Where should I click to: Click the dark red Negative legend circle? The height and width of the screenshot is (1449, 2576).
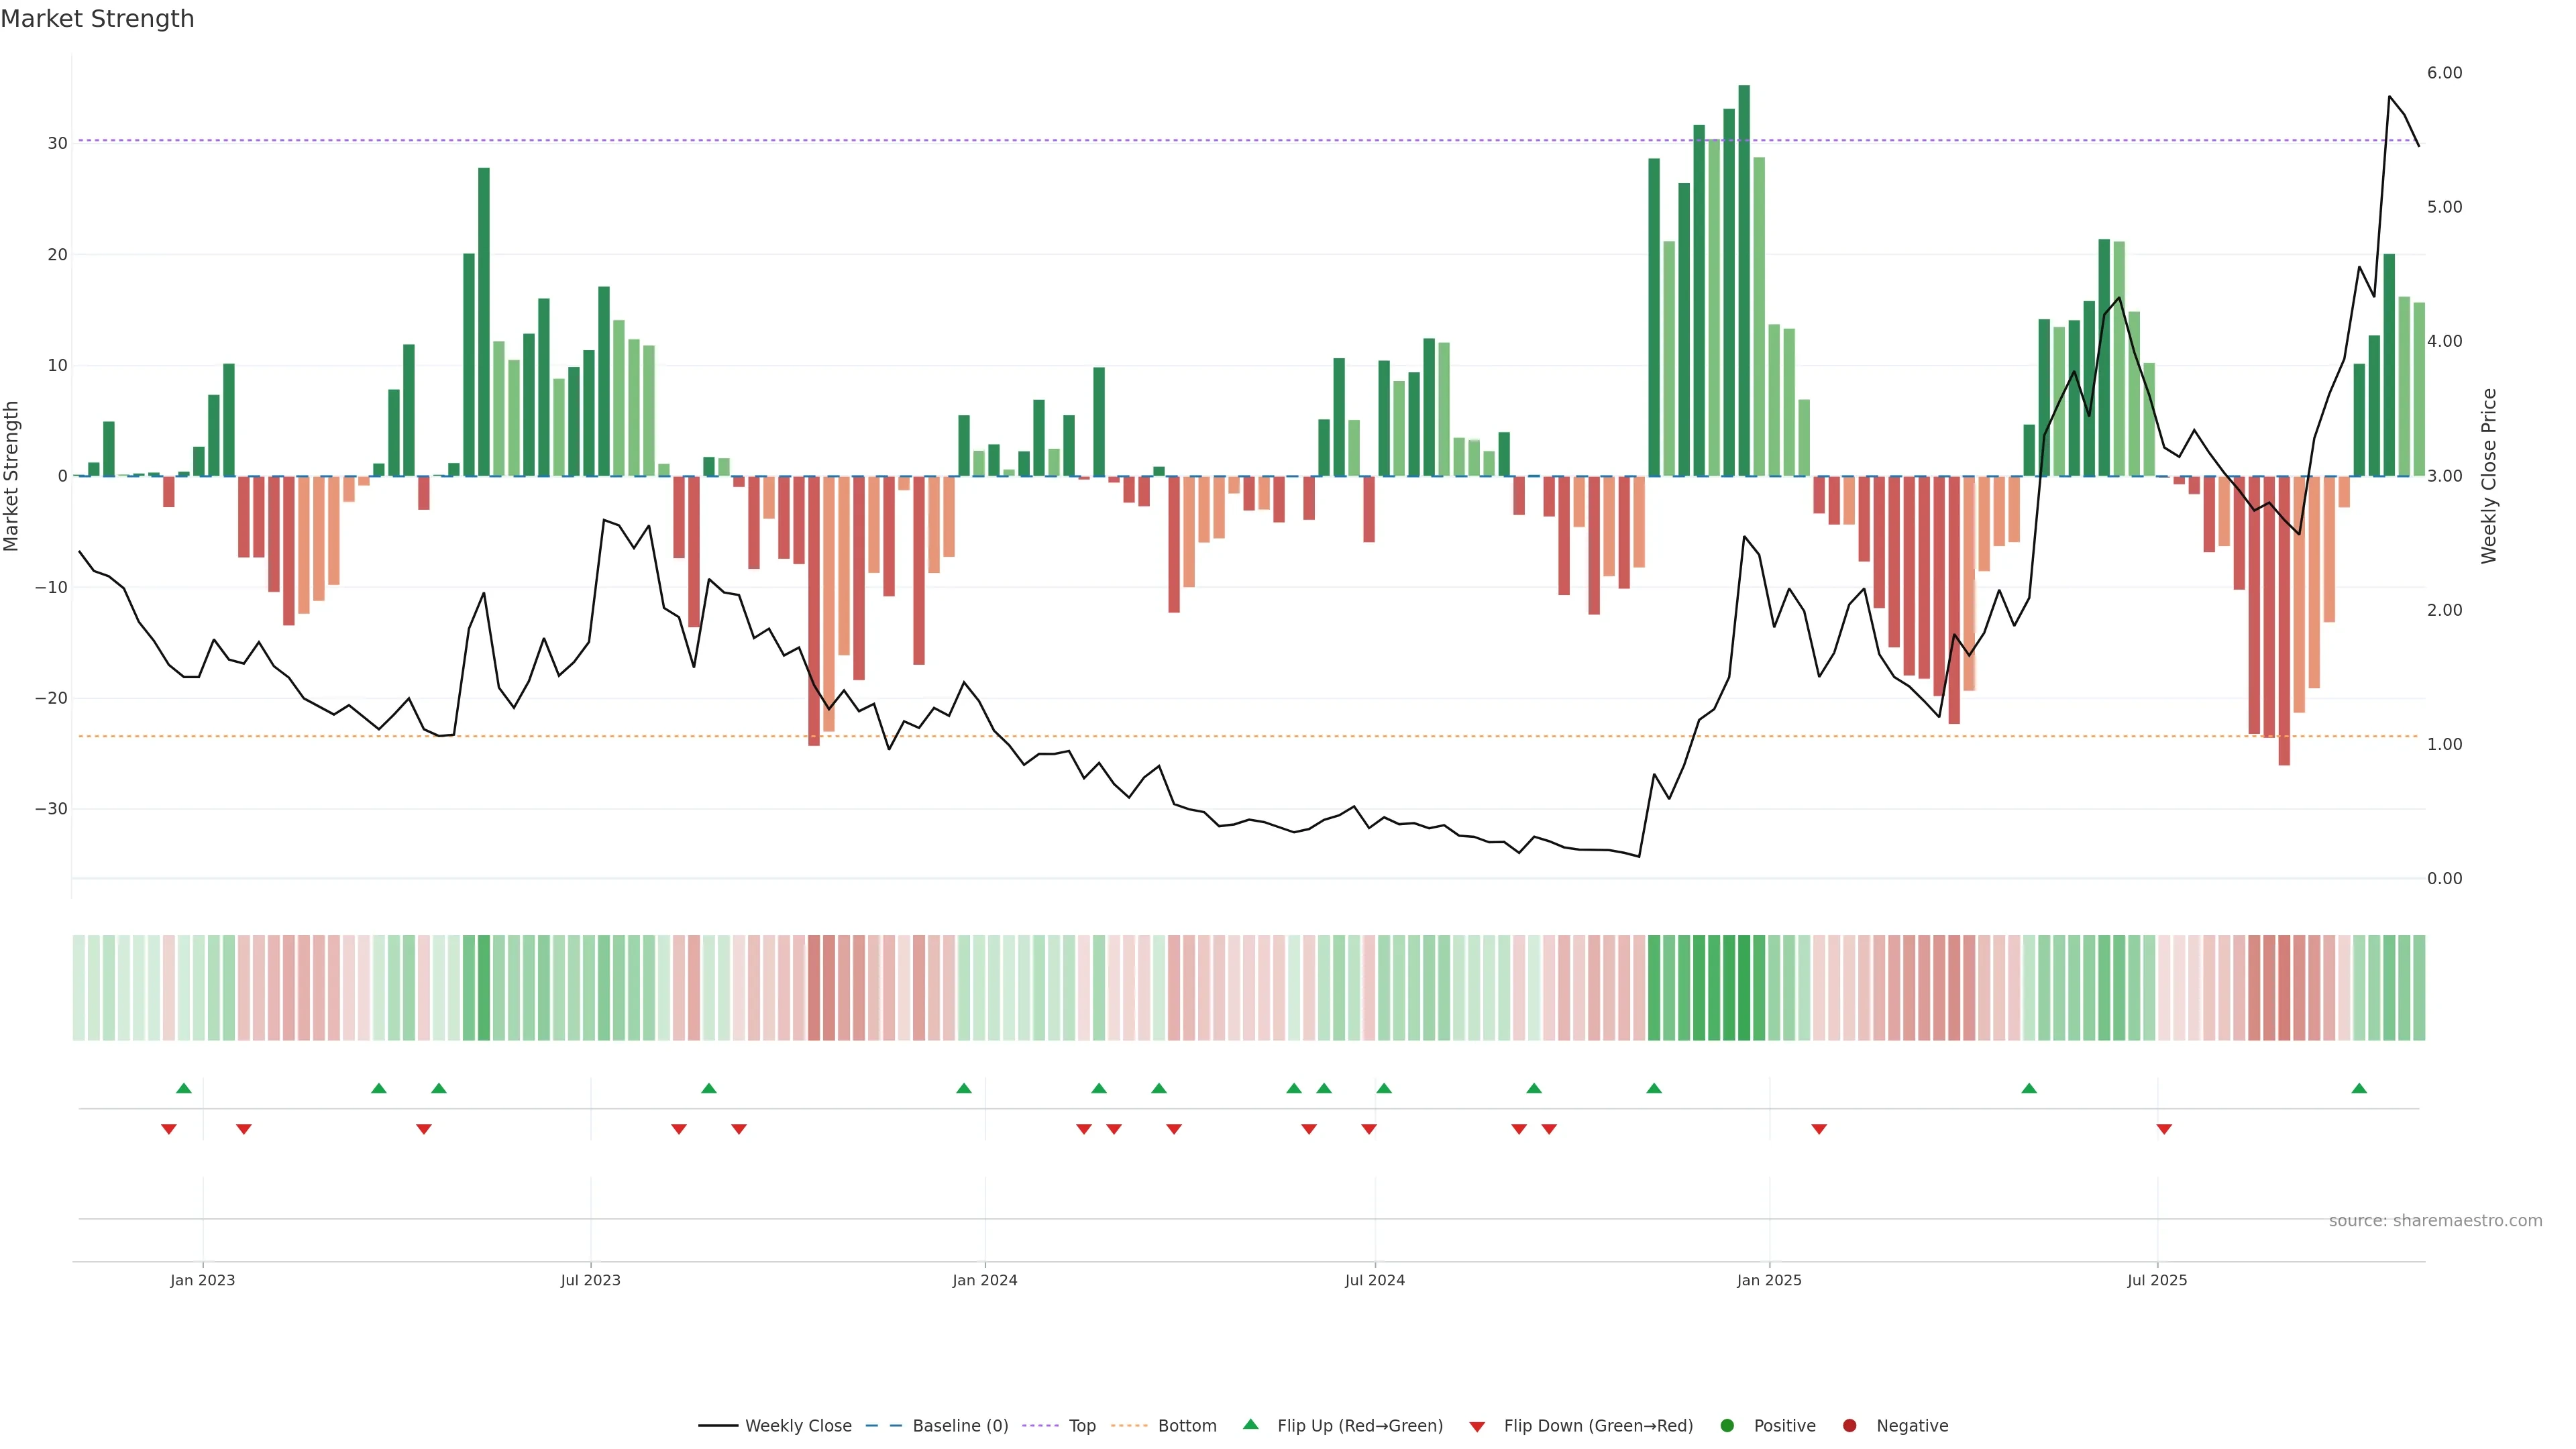(1849, 1425)
